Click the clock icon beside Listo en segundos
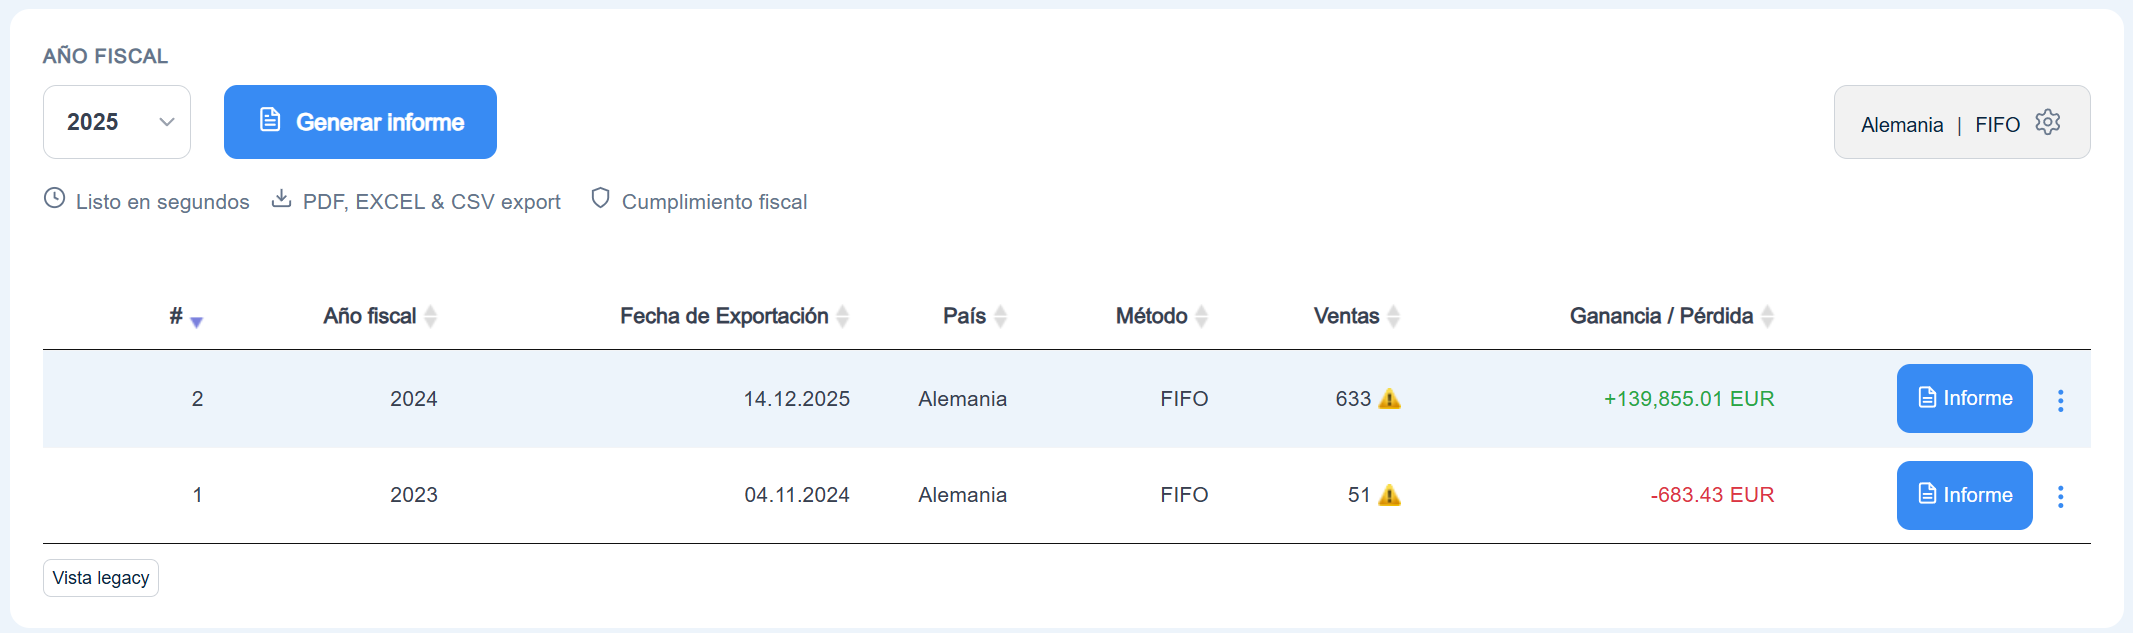This screenshot has height=633, width=2133. click(x=55, y=198)
